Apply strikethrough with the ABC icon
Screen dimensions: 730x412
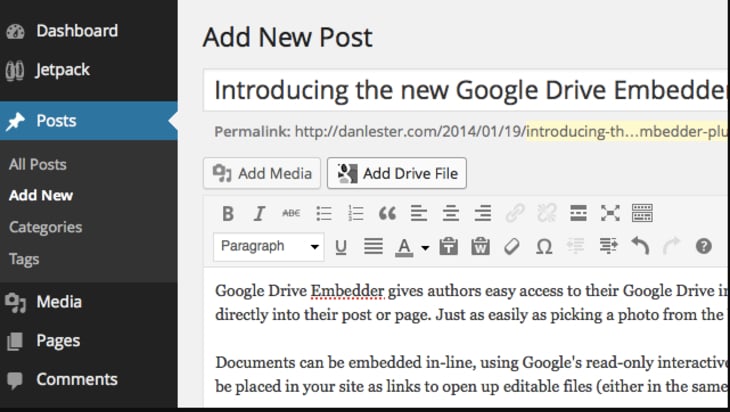(x=291, y=213)
